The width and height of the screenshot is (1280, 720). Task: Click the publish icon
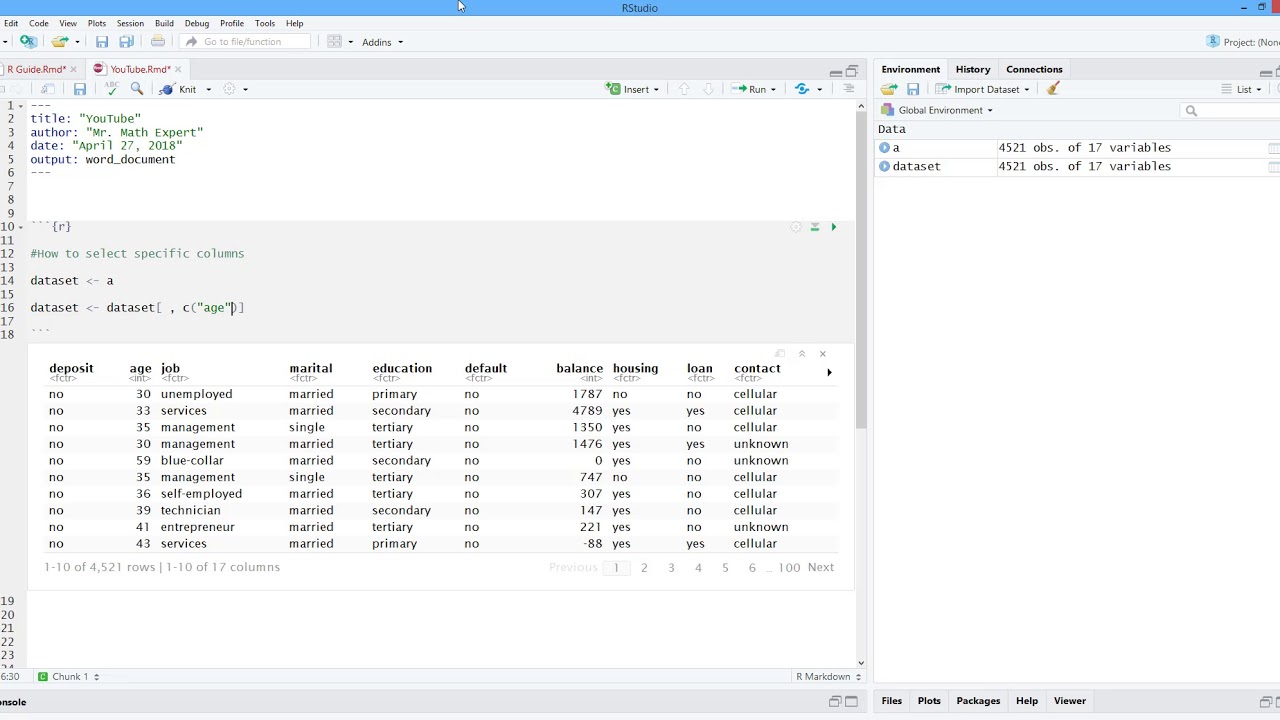tap(802, 89)
